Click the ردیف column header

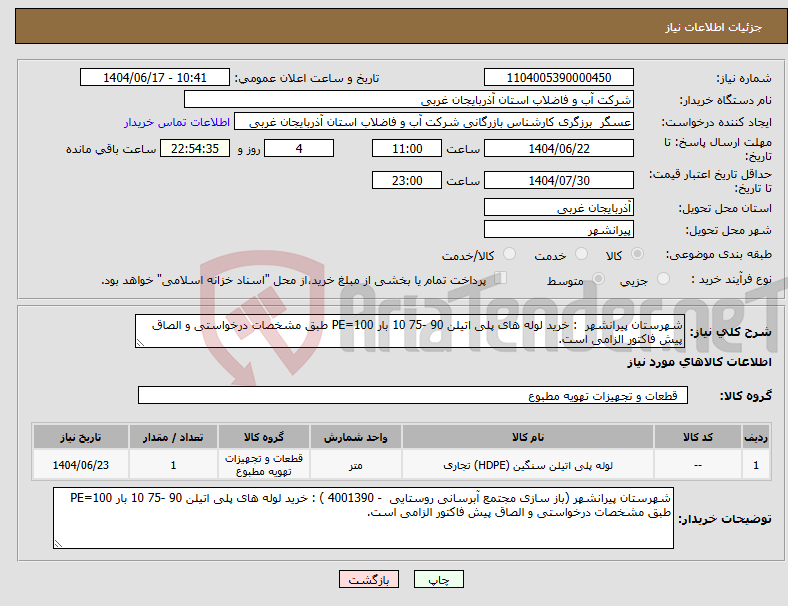[x=755, y=437]
